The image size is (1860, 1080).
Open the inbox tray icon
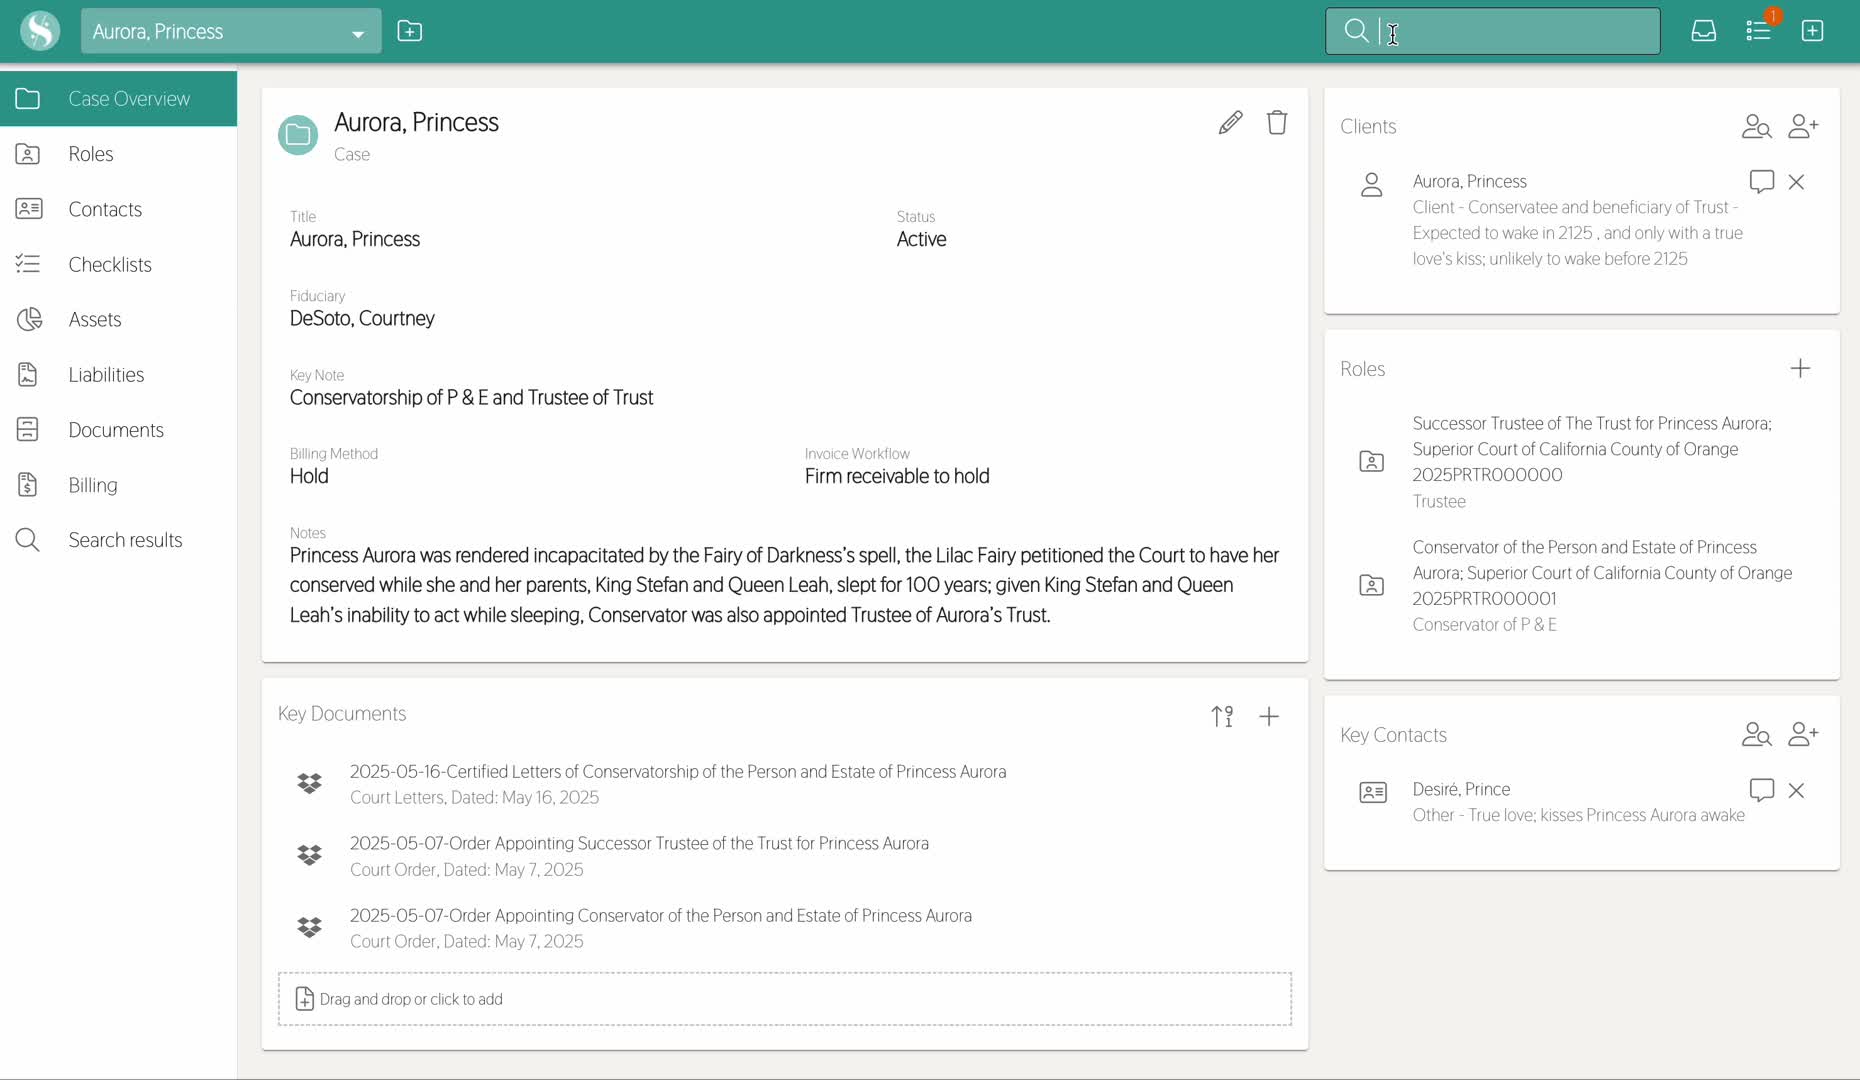click(x=1704, y=31)
